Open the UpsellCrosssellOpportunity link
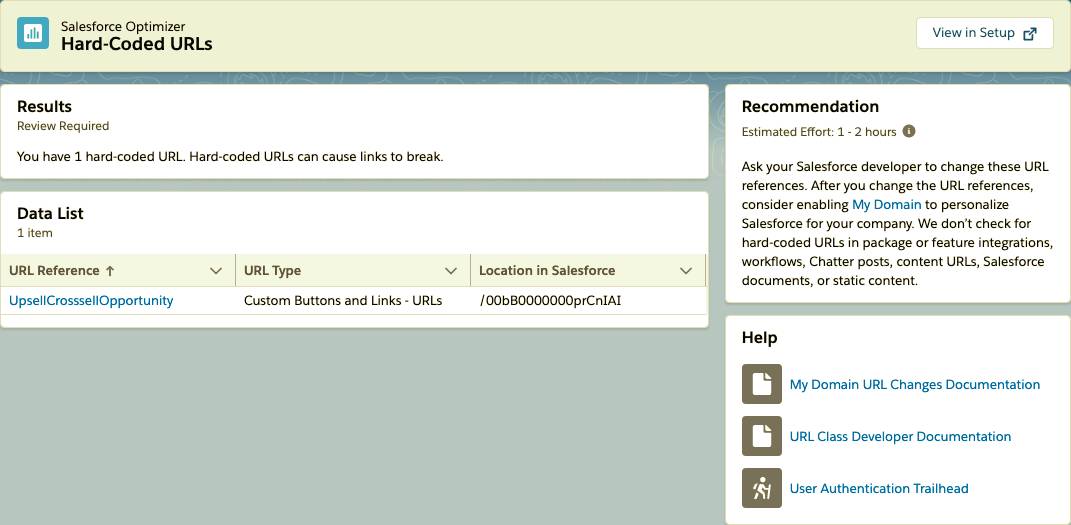This screenshot has height=525, width=1071. pos(91,300)
